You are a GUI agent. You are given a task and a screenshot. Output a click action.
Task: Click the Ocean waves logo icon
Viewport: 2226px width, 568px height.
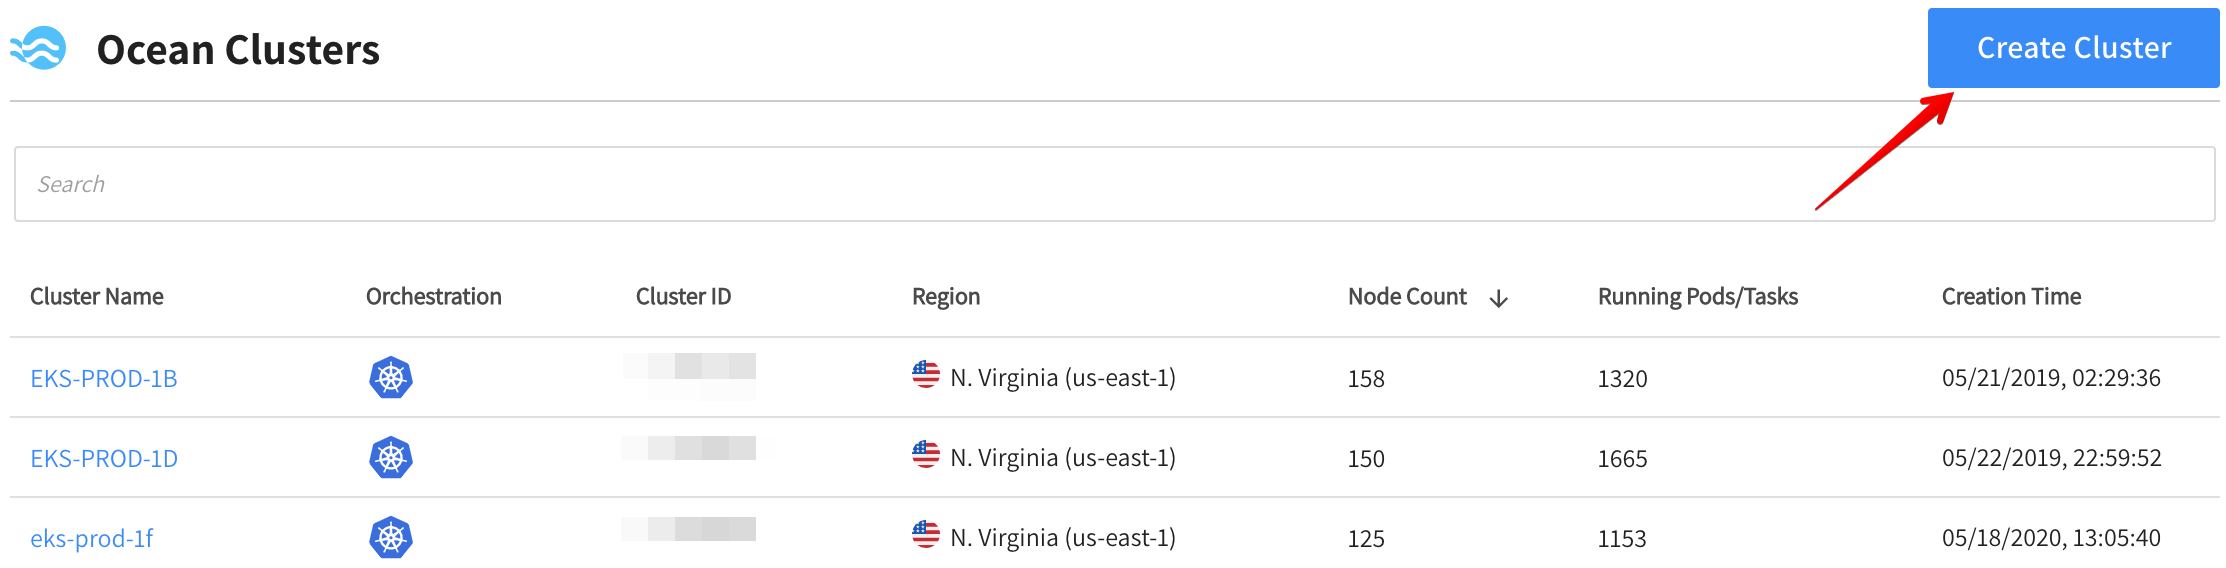(x=39, y=48)
